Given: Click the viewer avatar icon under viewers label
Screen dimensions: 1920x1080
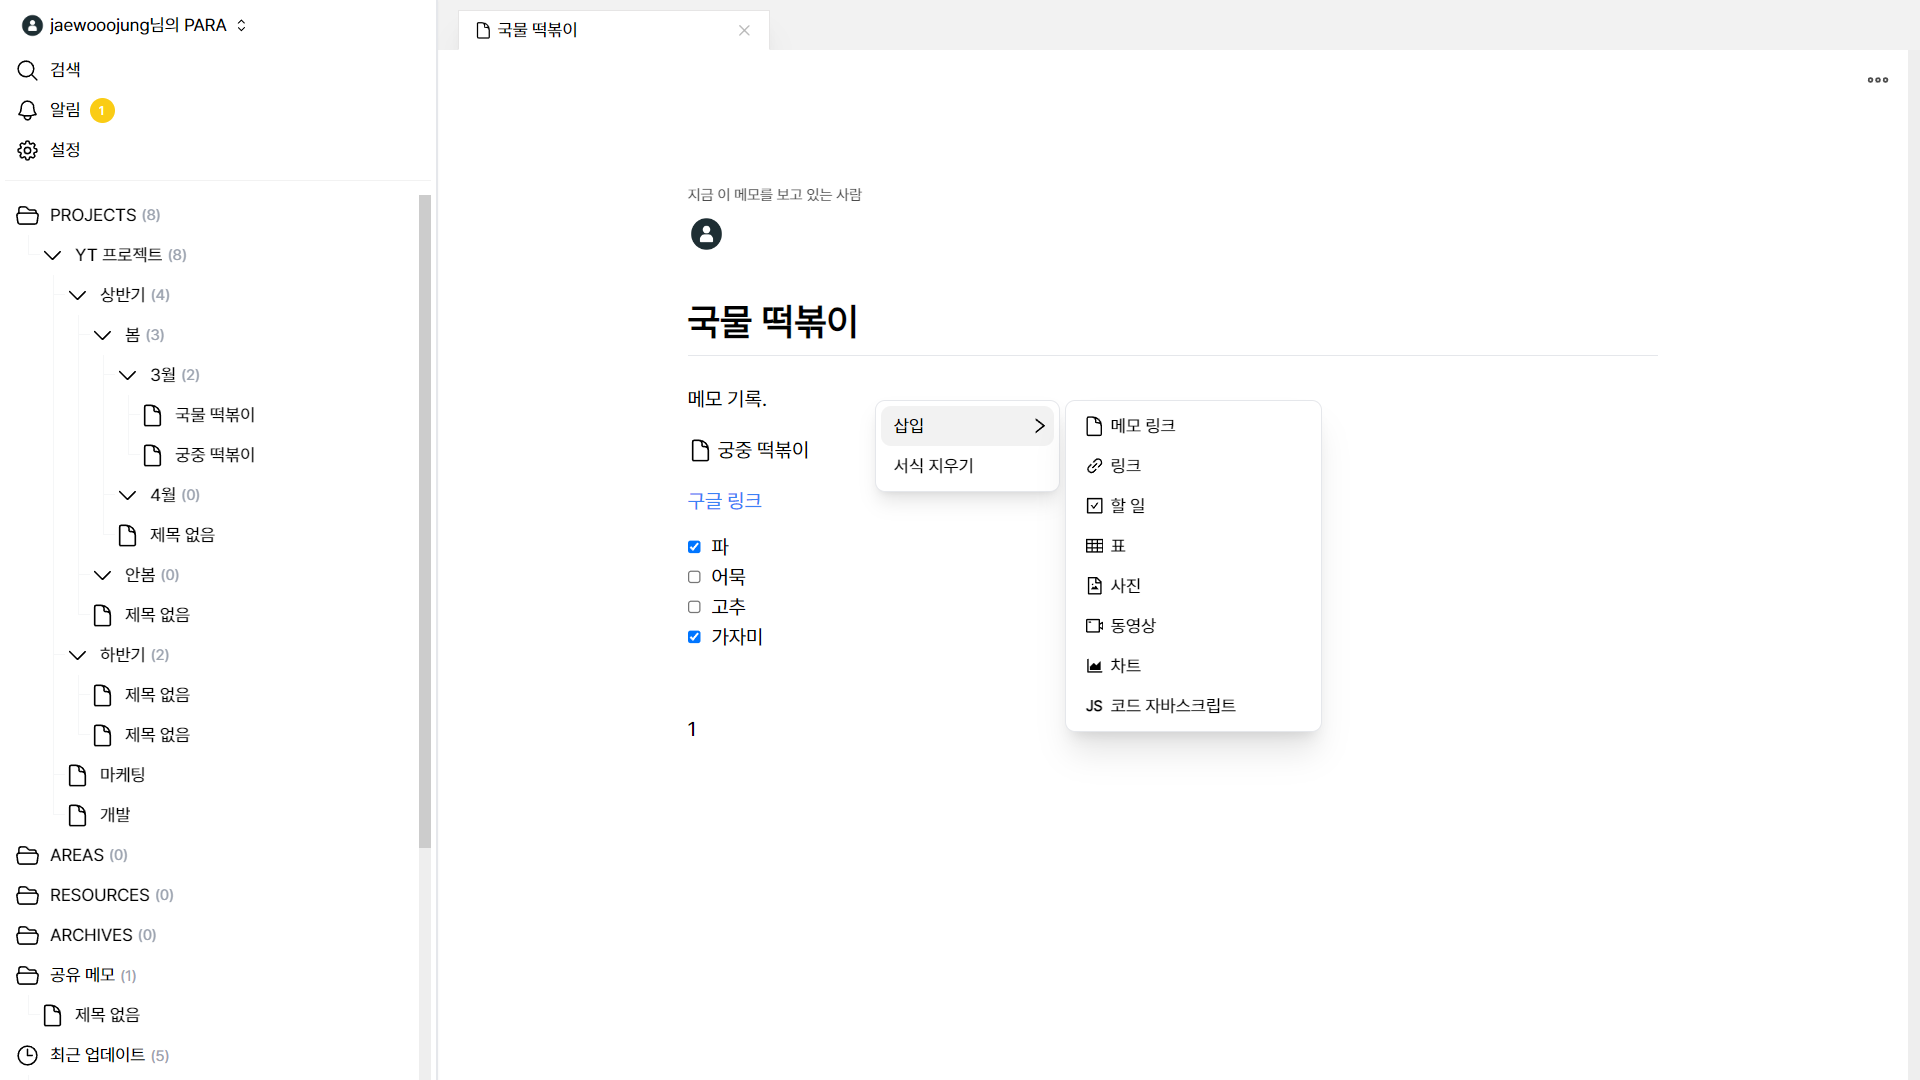Looking at the screenshot, I should 706,234.
